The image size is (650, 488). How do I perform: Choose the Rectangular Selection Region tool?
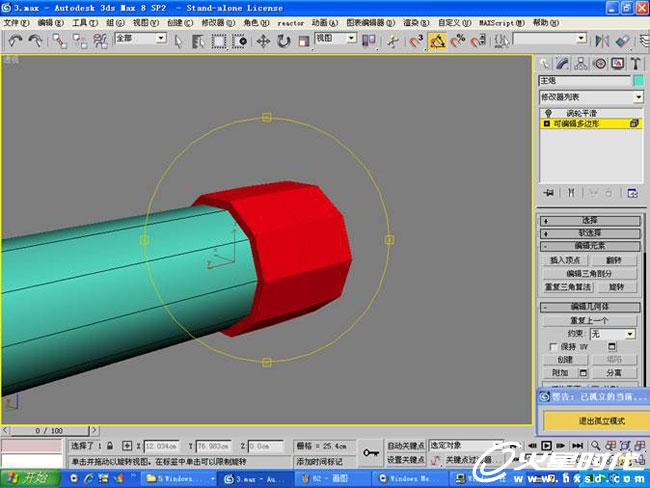click(x=219, y=41)
